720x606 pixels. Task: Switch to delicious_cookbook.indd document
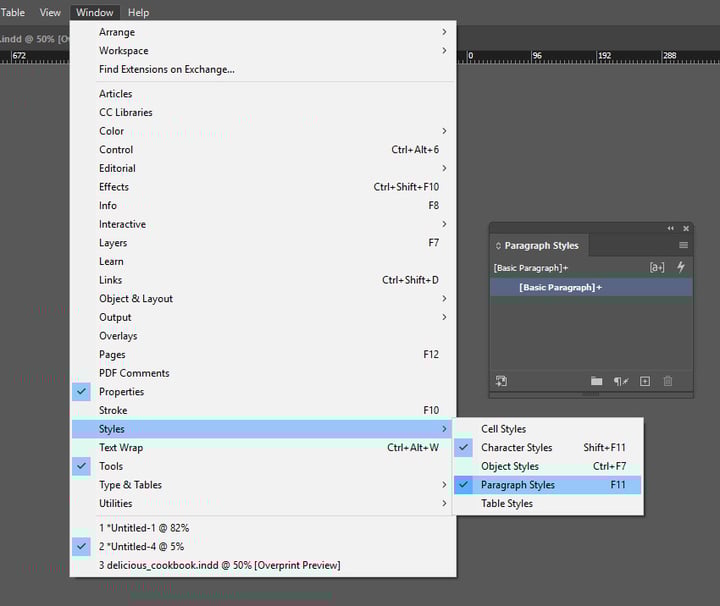pyautogui.click(x=219, y=565)
